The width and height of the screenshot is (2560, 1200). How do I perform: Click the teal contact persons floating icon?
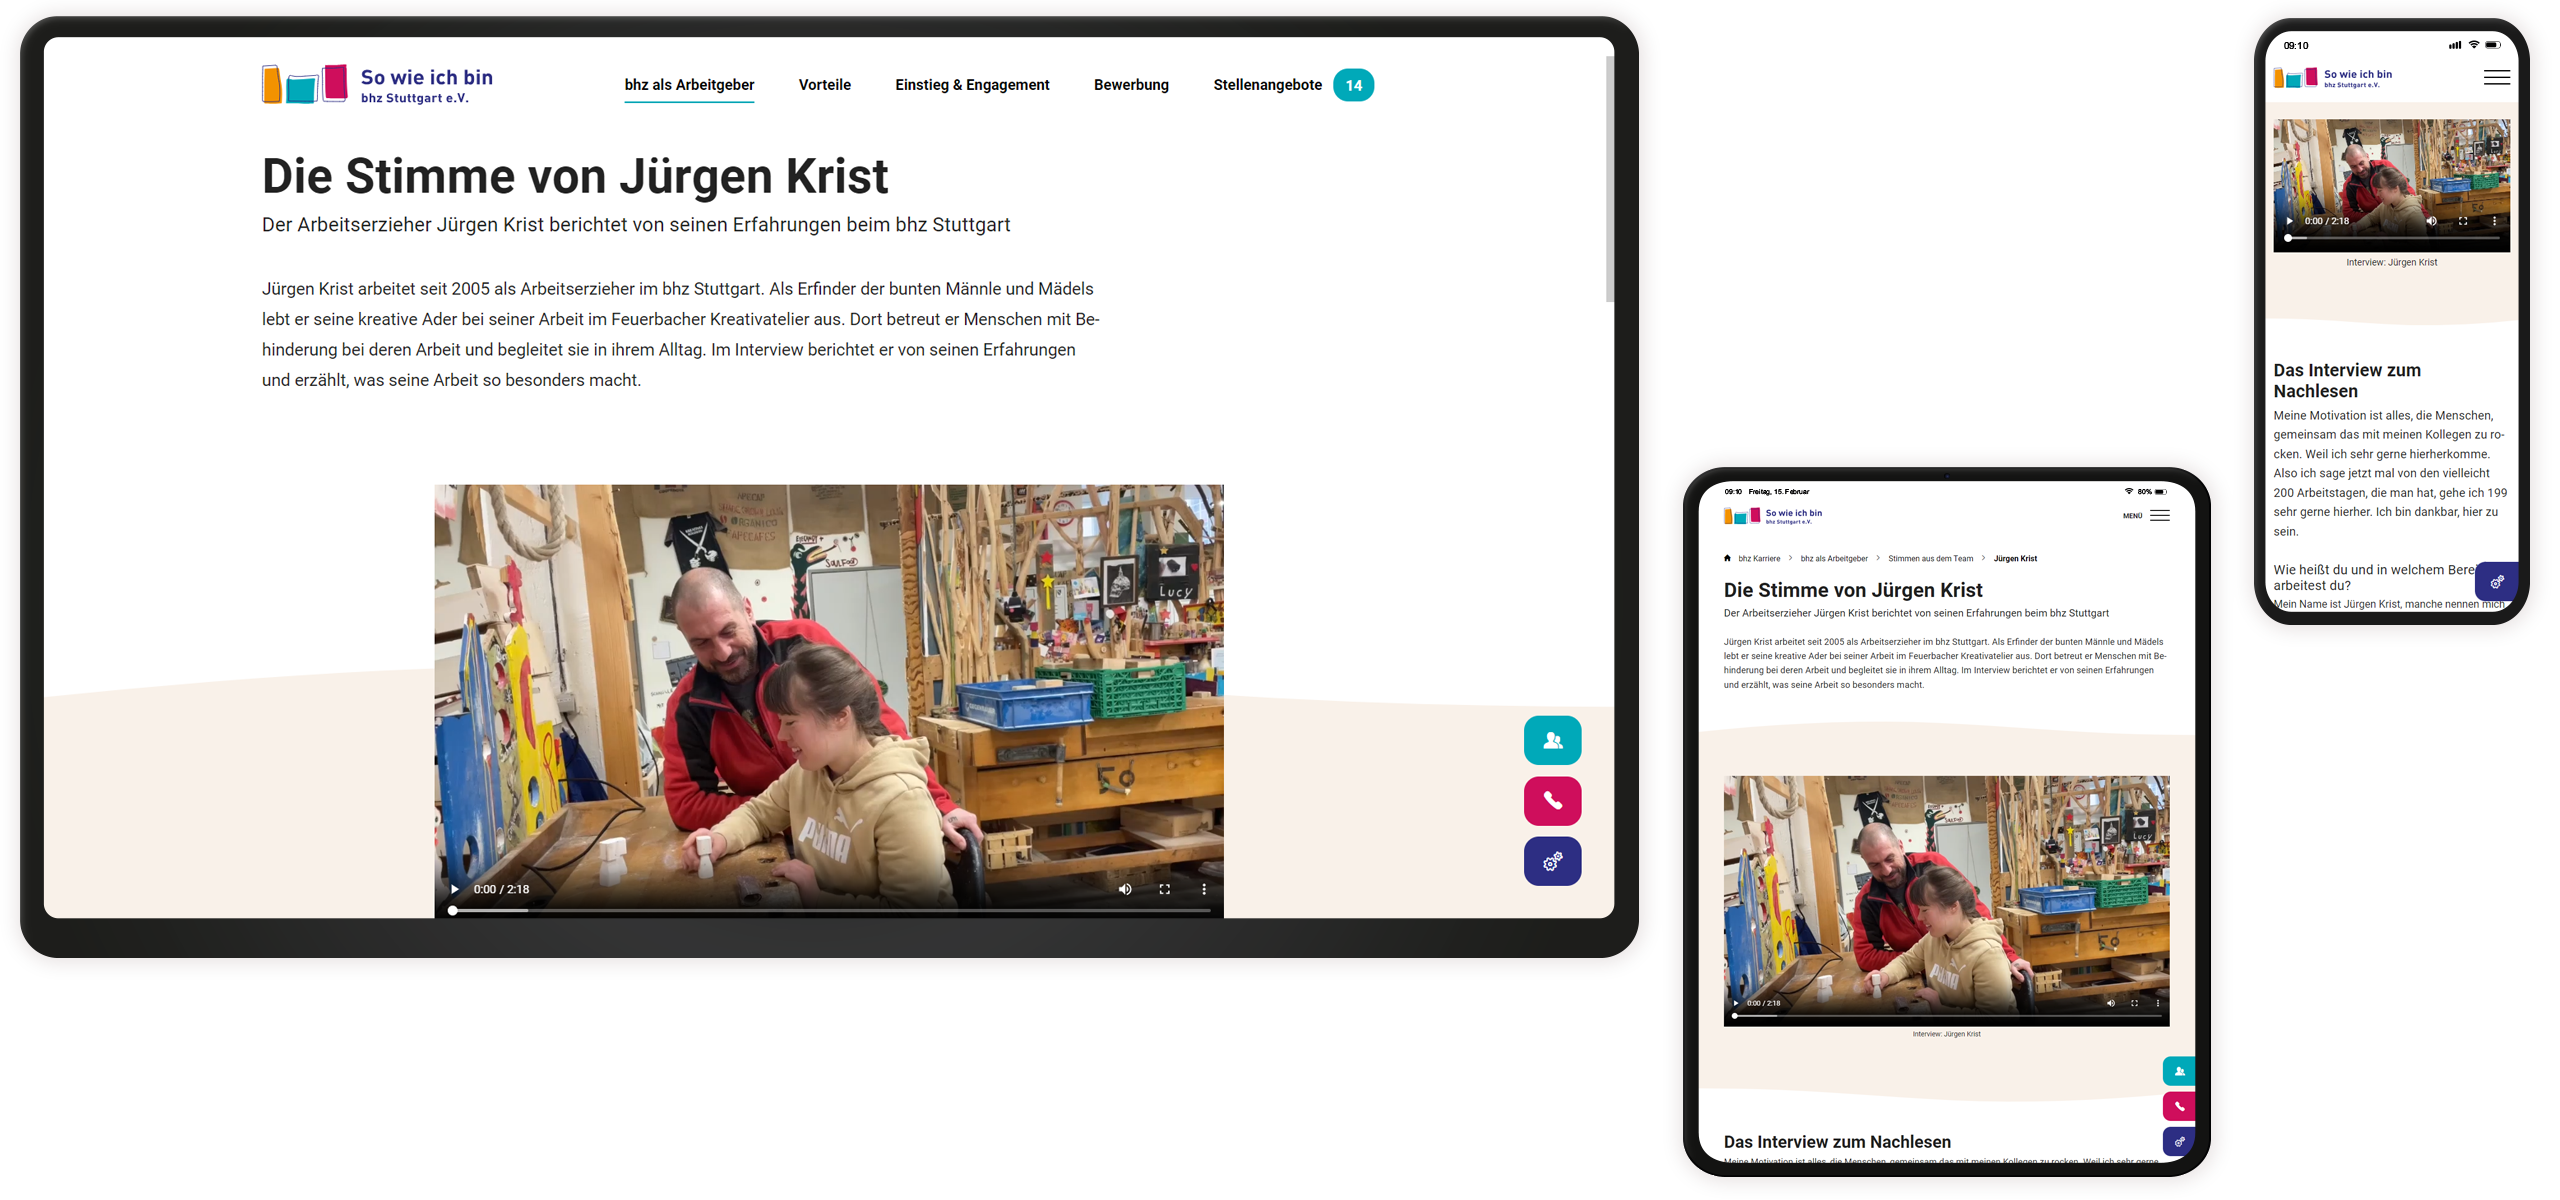pyautogui.click(x=1552, y=740)
